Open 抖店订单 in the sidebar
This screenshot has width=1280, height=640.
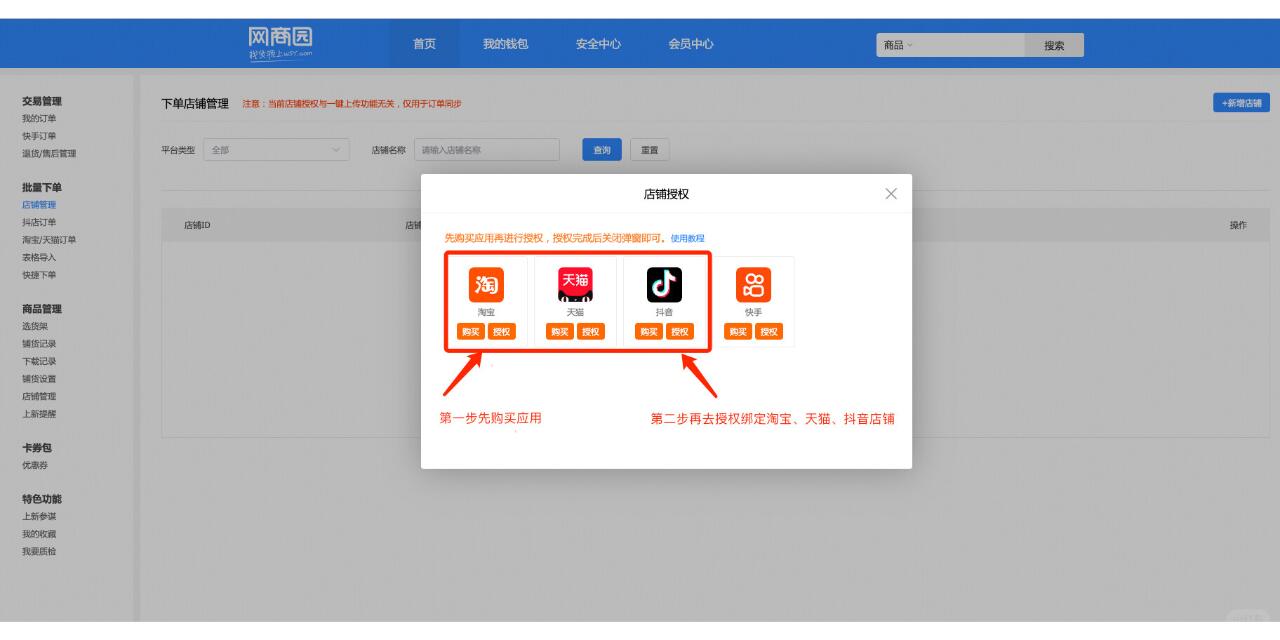click(x=39, y=222)
